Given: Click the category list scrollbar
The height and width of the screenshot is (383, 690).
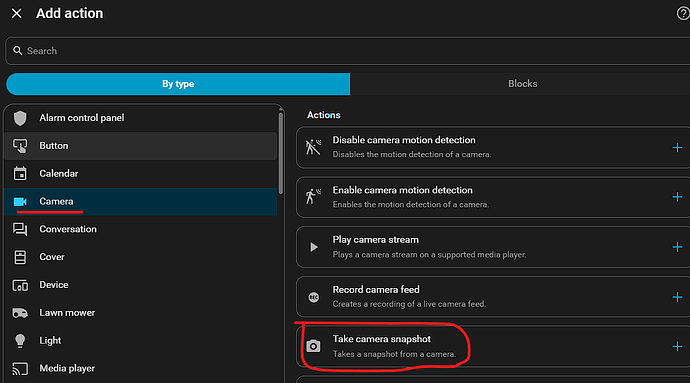Looking at the screenshot, I should pyautogui.click(x=281, y=153).
